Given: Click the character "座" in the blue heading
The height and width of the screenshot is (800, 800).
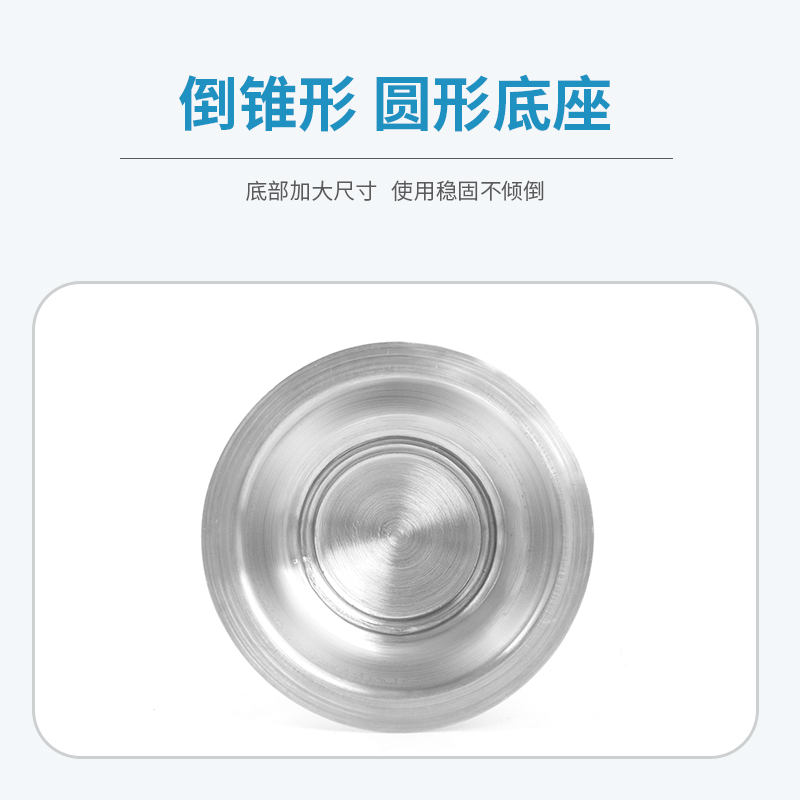Looking at the screenshot, I should pos(583,104).
